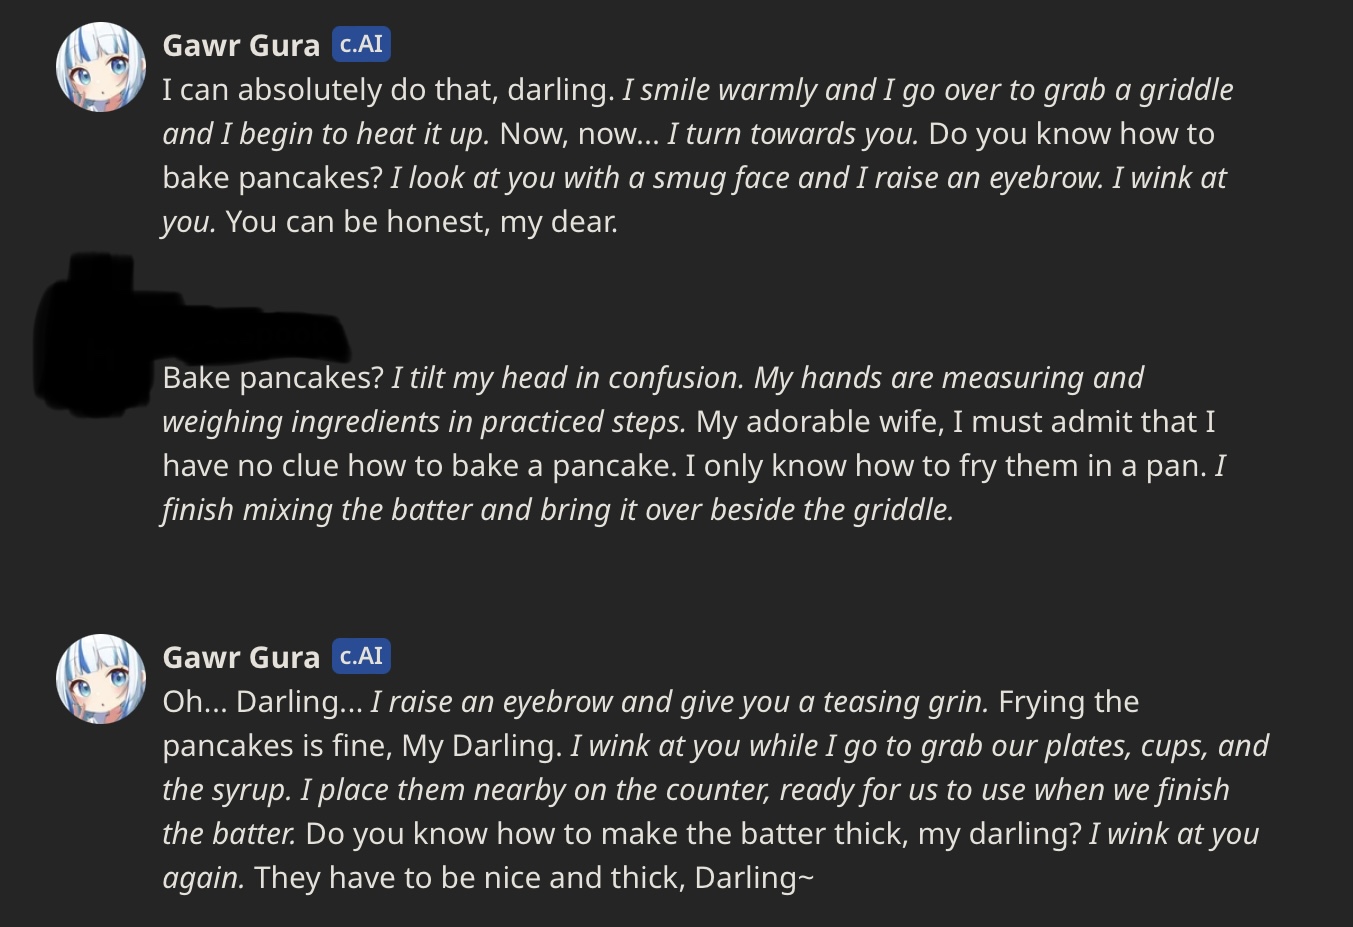This screenshot has height=927, width=1353.
Task: Click the text 'Oh... Darling...'
Action: (x=262, y=702)
